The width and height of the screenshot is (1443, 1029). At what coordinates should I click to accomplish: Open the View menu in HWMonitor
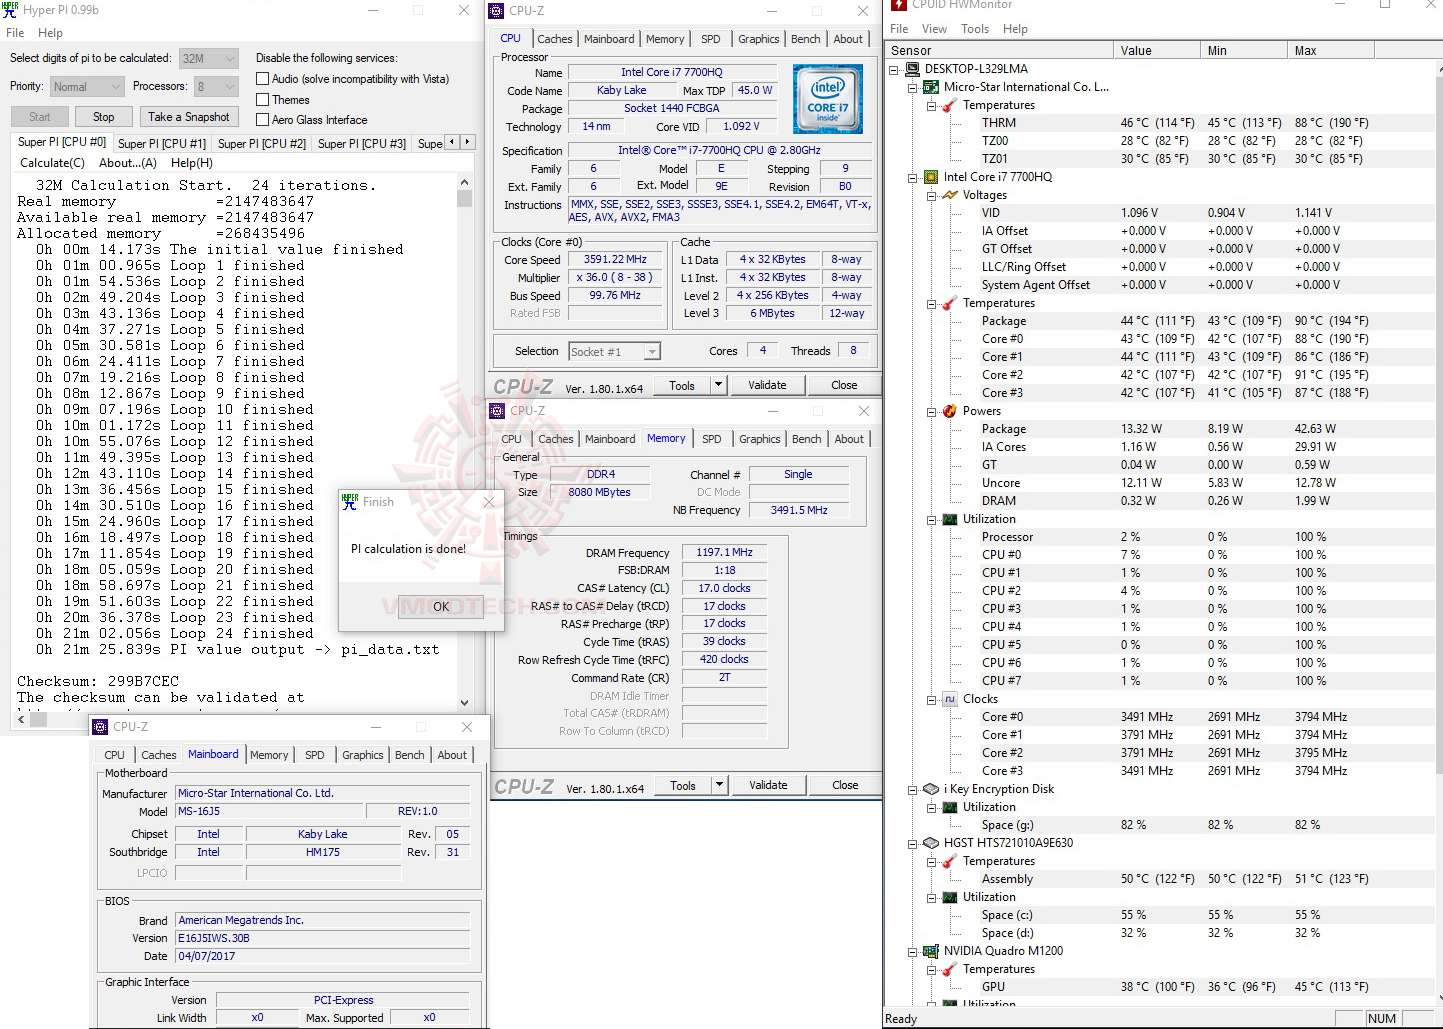pyautogui.click(x=934, y=28)
